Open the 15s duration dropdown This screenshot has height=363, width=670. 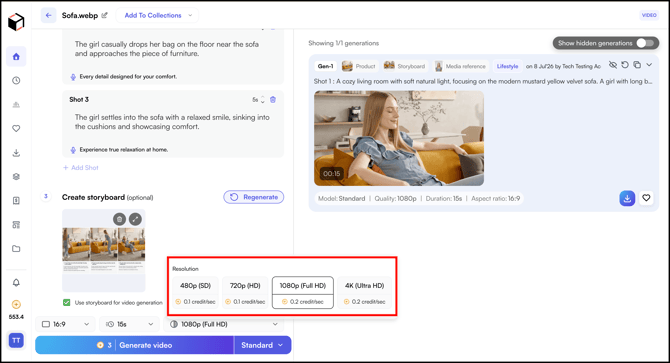coord(129,324)
